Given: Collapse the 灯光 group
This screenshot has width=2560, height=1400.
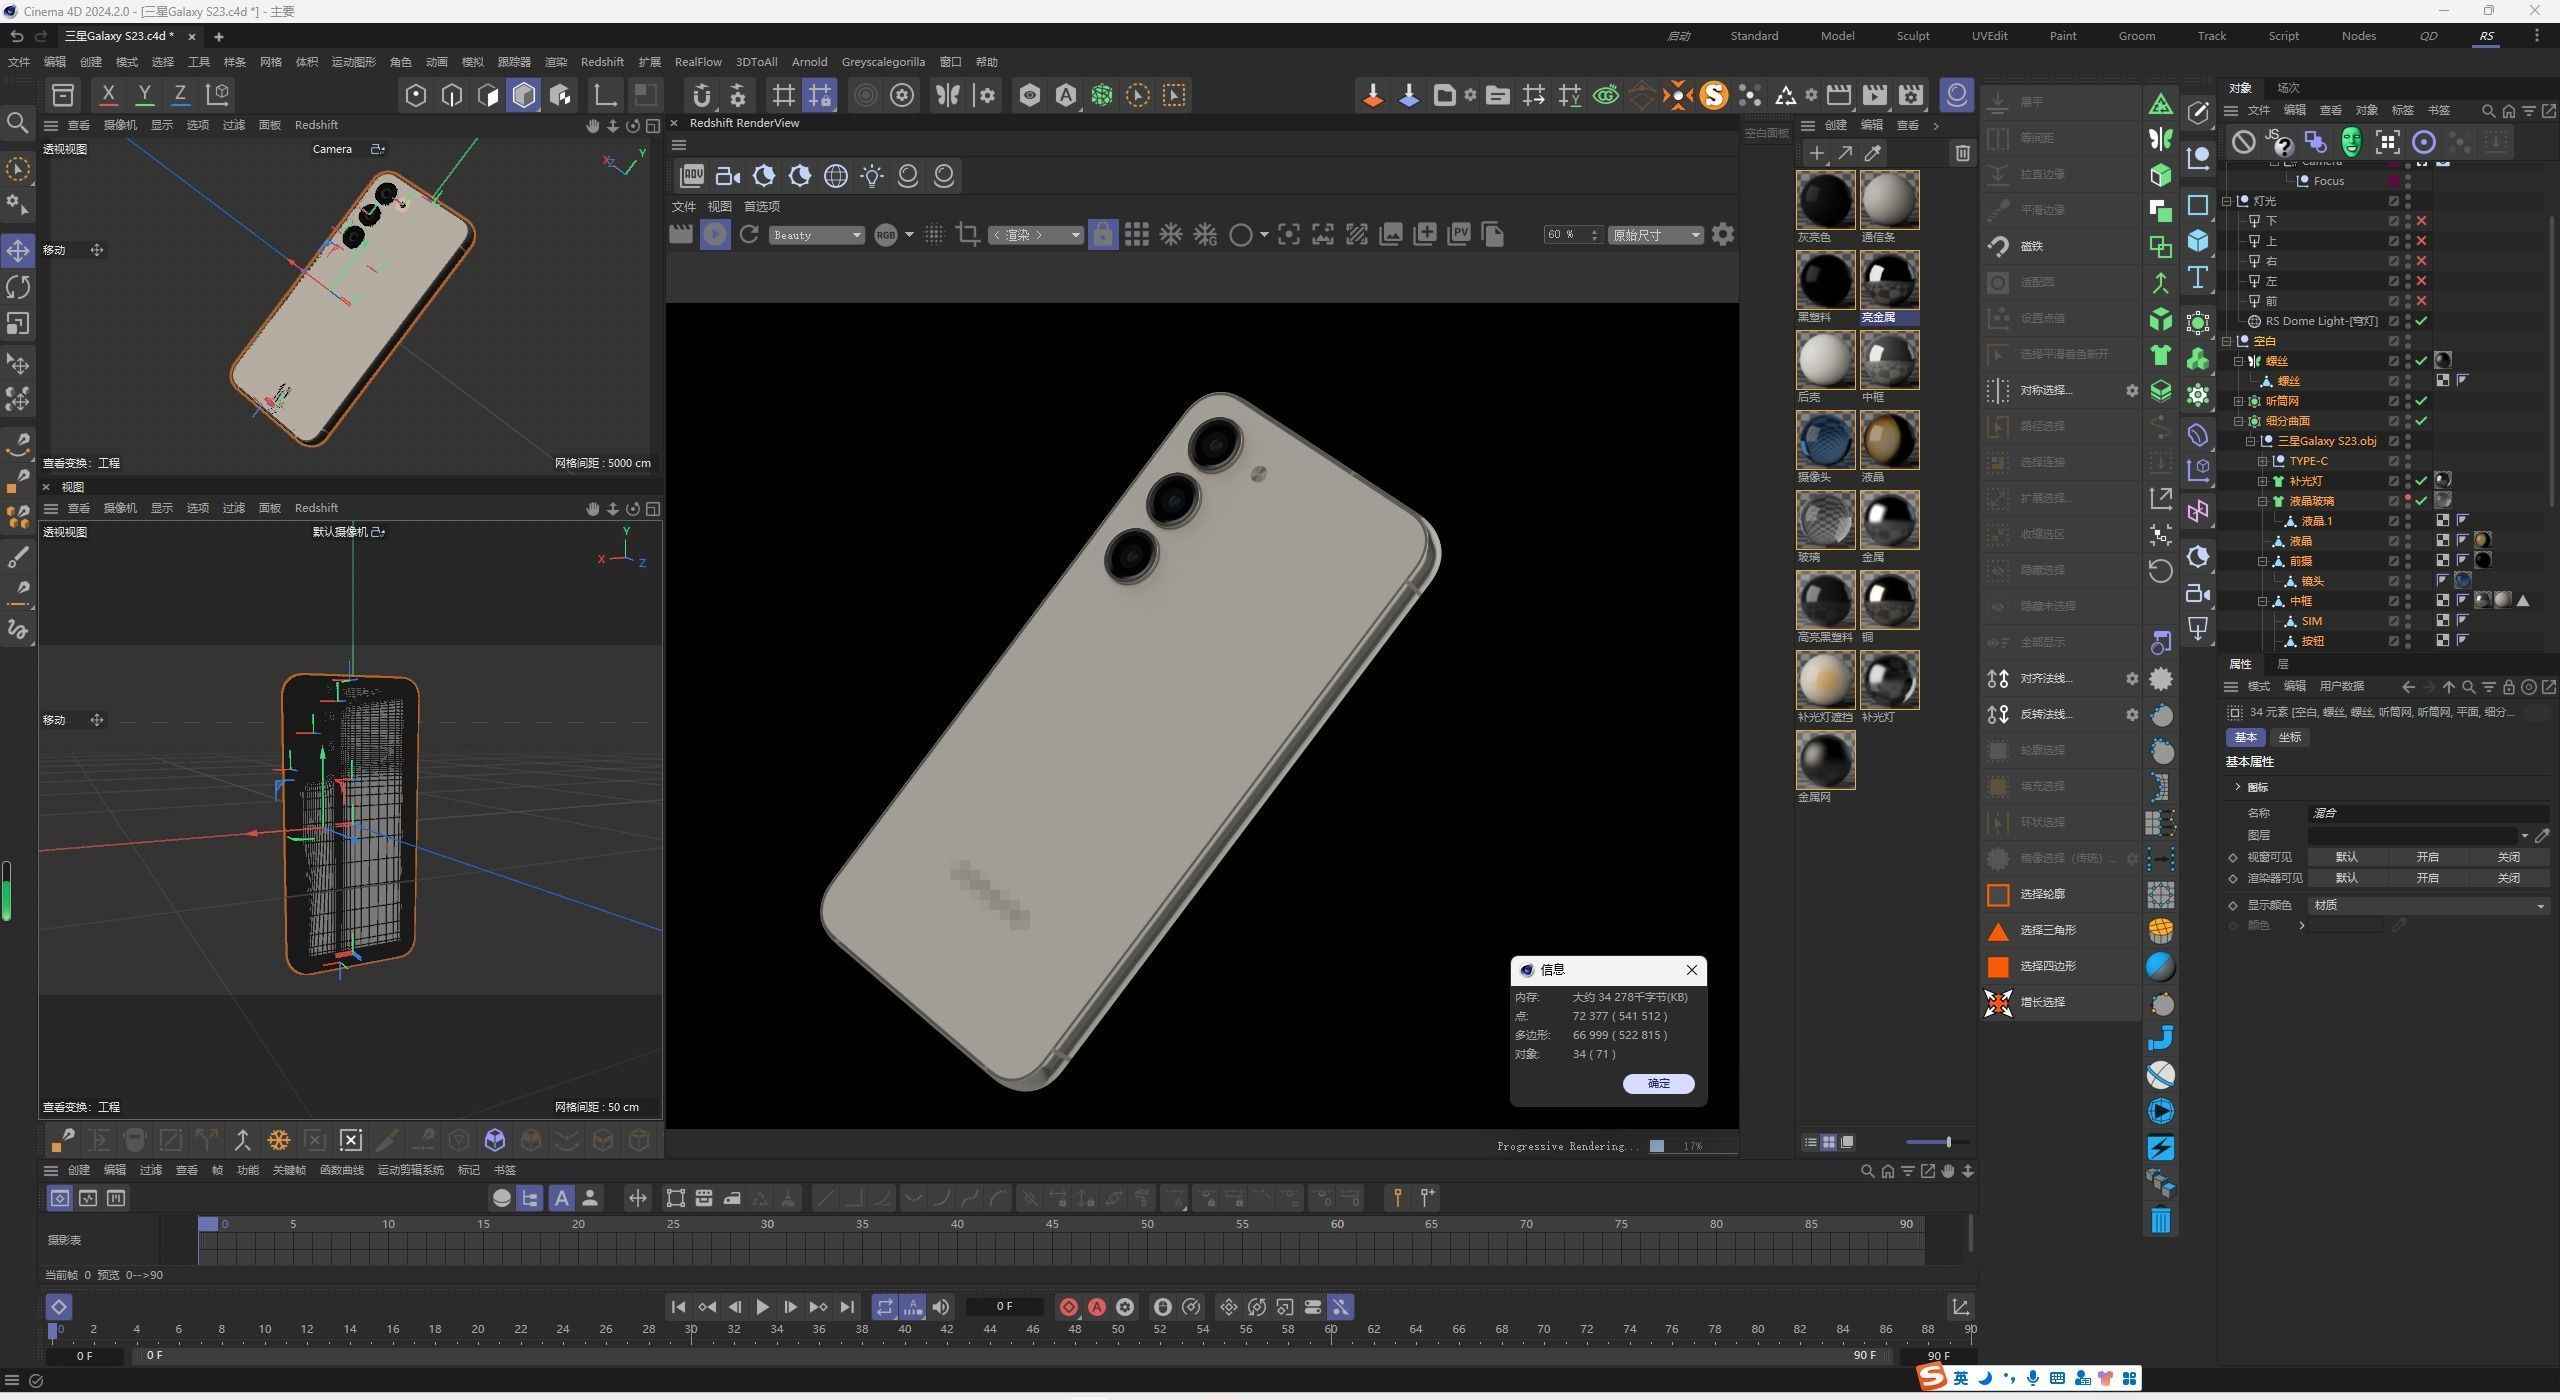Looking at the screenshot, I should pos(2227,201).
